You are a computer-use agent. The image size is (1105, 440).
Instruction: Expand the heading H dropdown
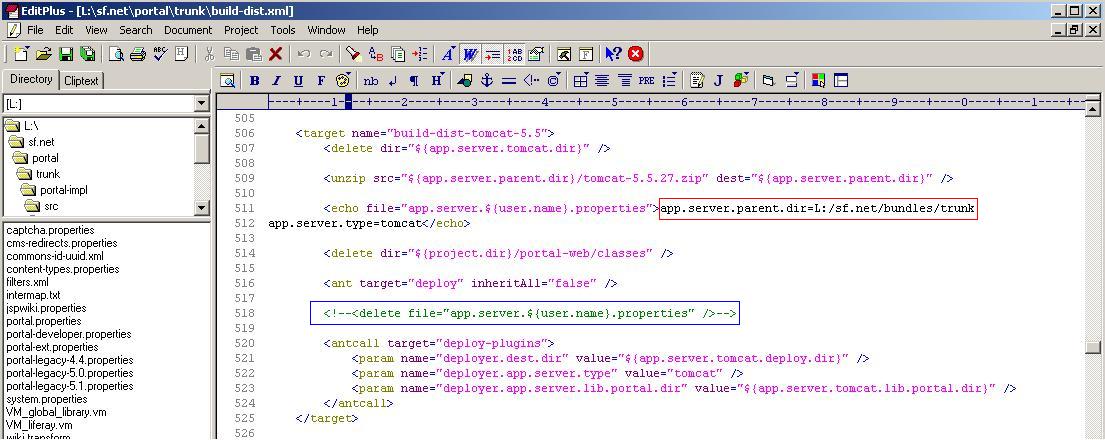[x=438, y=80]
